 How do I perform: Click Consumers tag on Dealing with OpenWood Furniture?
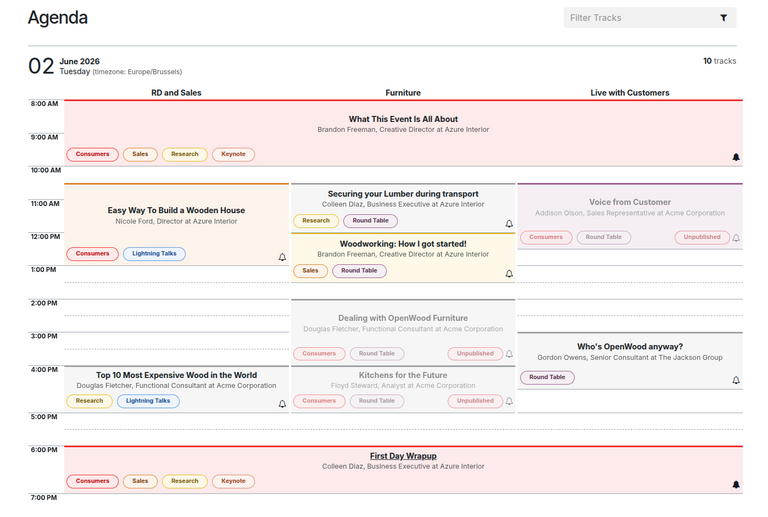point(319,353)
